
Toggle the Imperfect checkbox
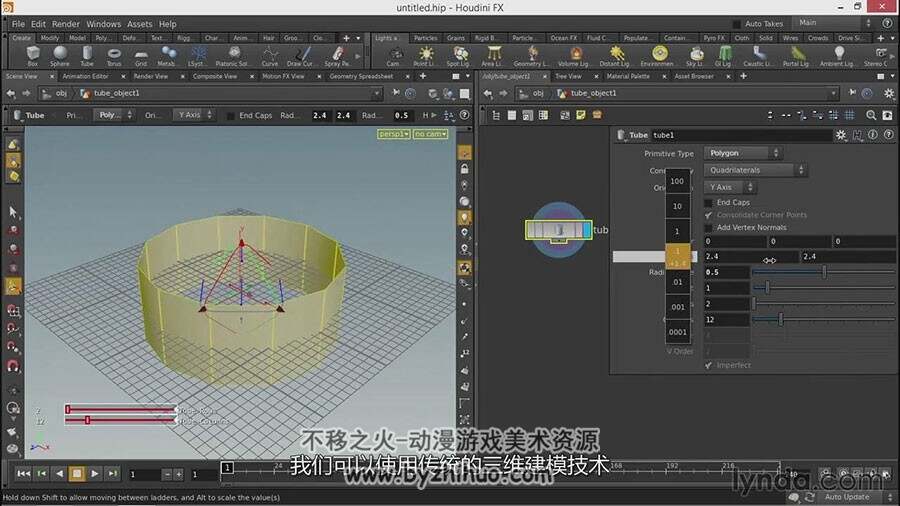(x=708, y=365)
